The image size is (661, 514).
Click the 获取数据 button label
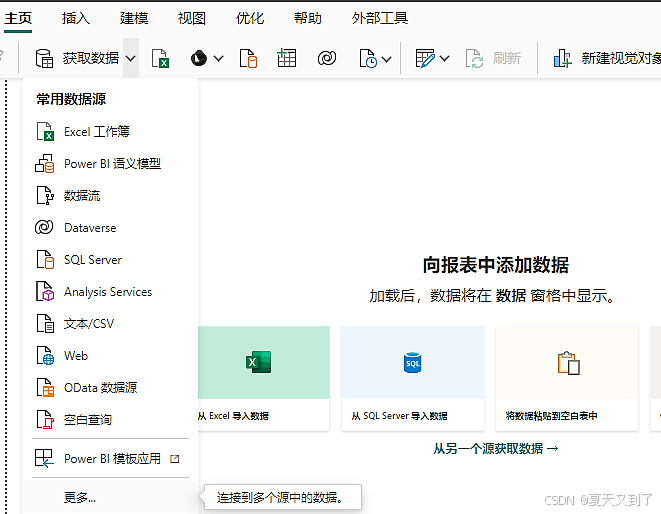tap(91, 58)
